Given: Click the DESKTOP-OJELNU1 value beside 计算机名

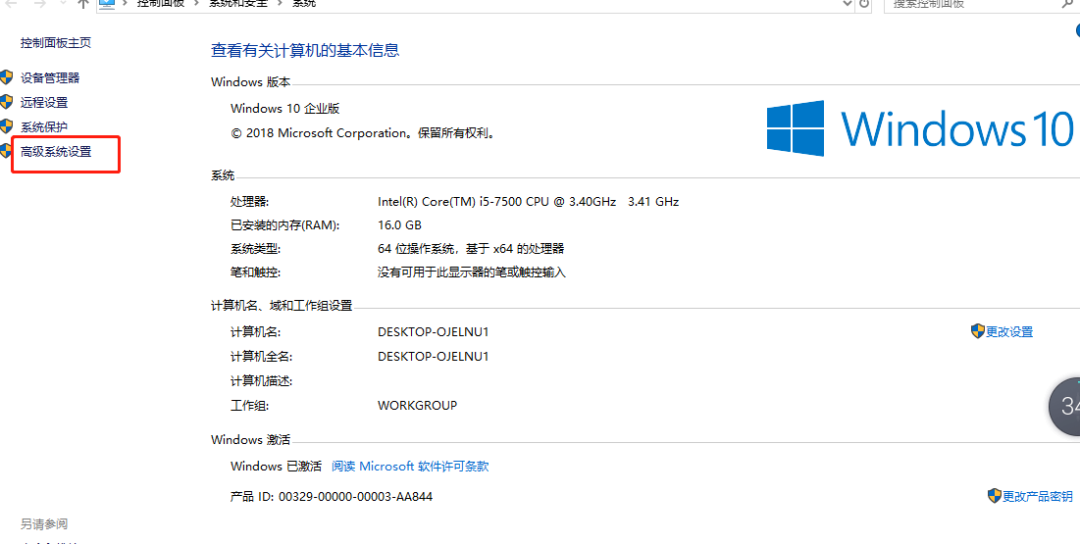Looking at the screenshot, I should (433, 332).
